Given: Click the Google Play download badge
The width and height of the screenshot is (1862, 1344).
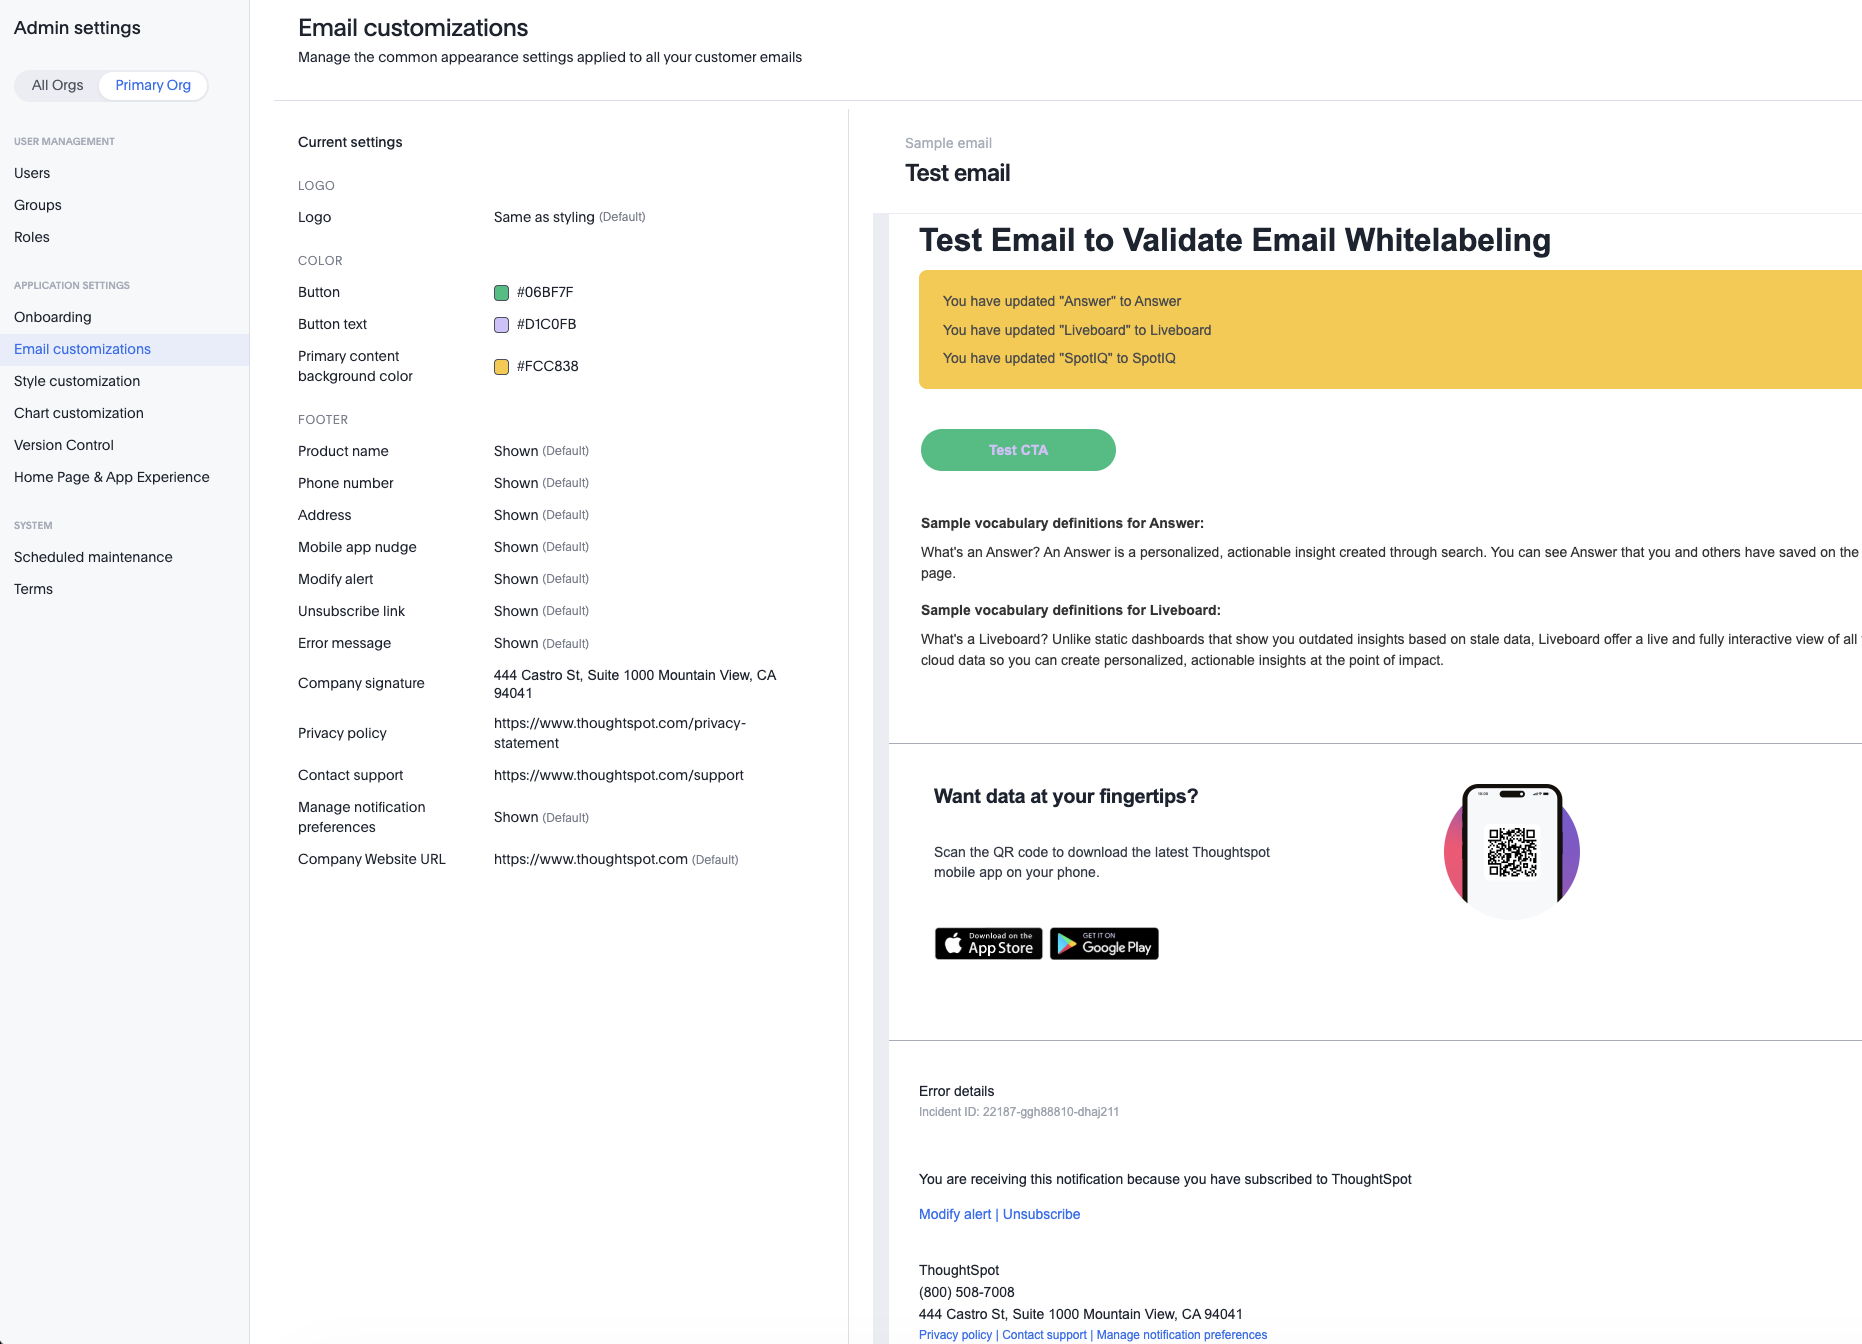Looking at the screenshot, I should [x=1103, y=943].
